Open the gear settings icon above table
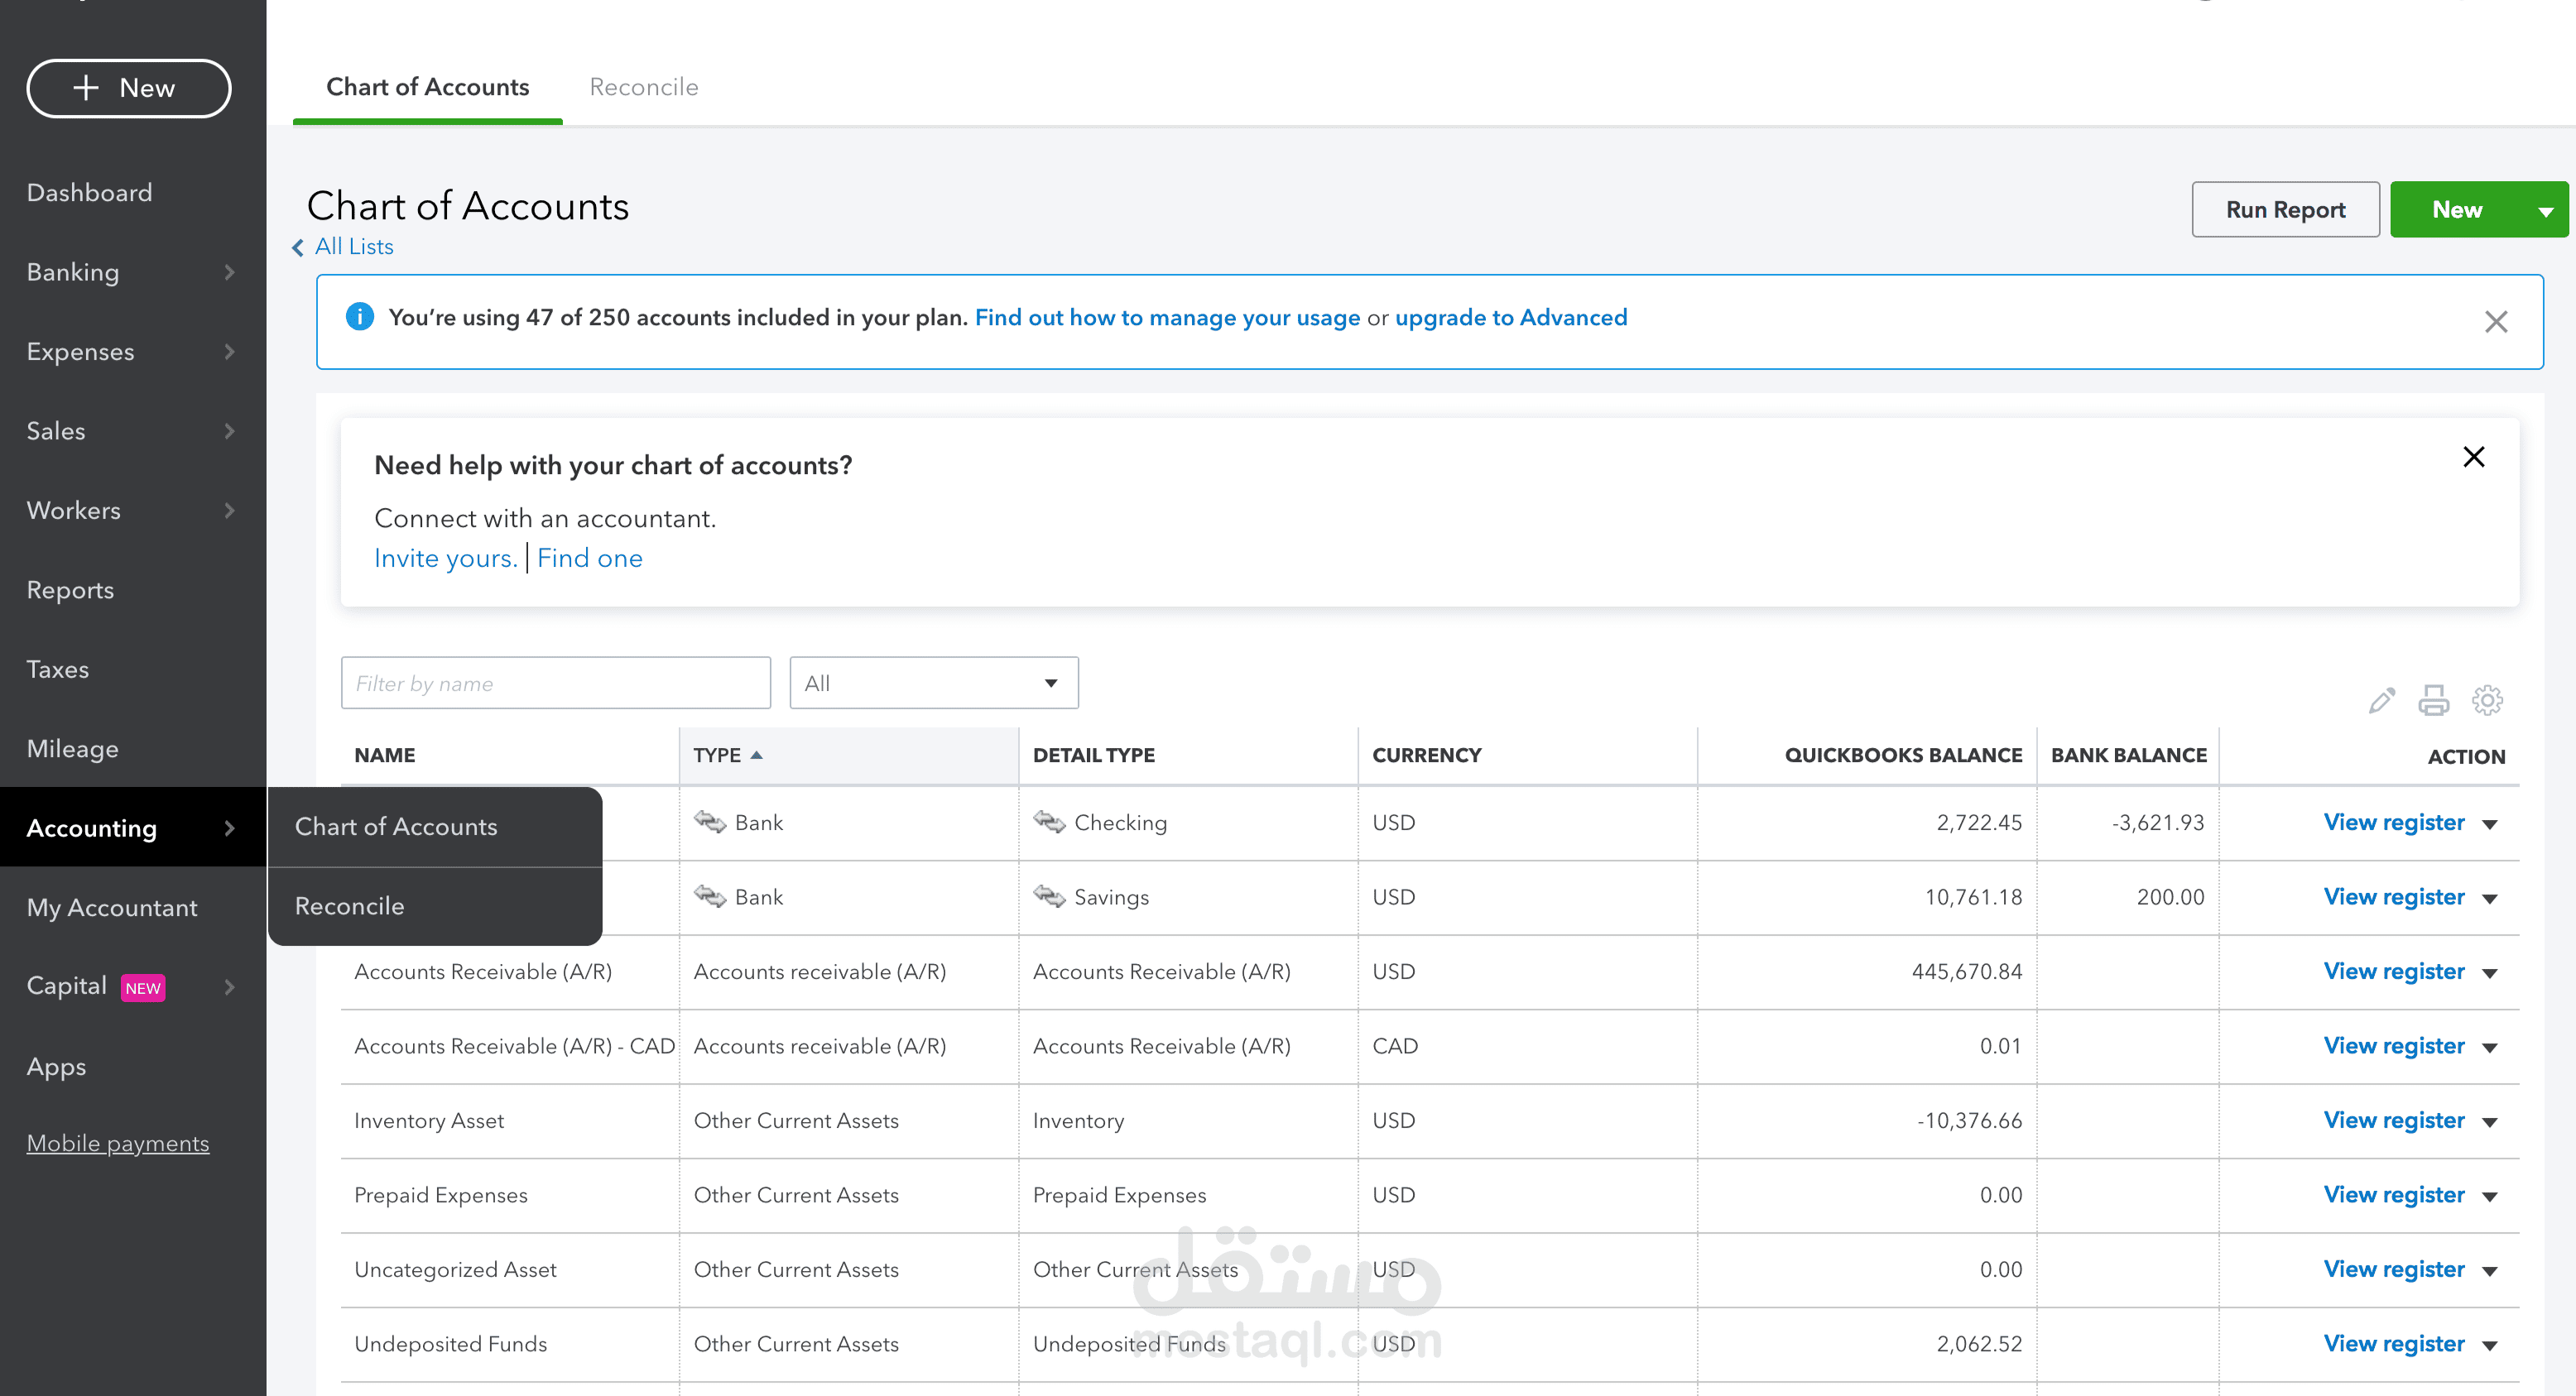2576x1396 pixels. [x=2487, y=700]
